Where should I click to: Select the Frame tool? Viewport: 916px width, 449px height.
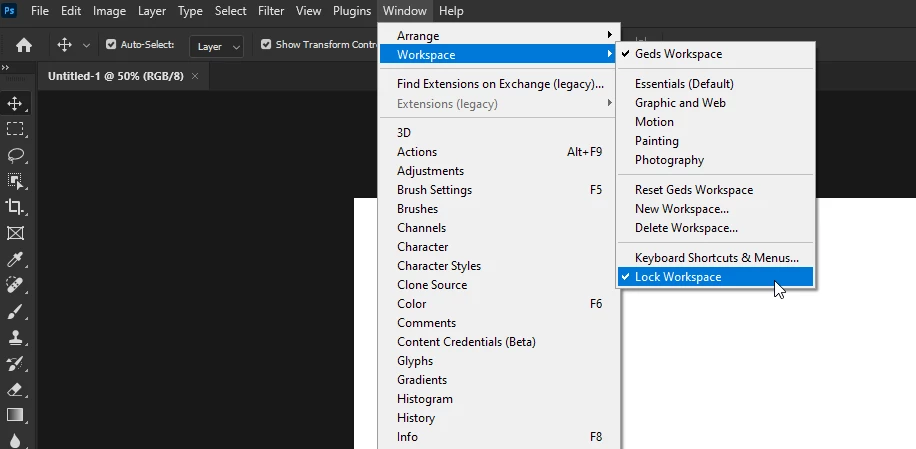pyautogui.click(x=15, y=233)
